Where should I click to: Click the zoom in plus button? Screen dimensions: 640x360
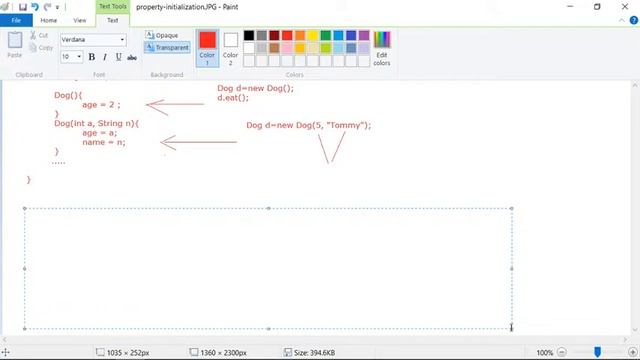click(633, 352)
